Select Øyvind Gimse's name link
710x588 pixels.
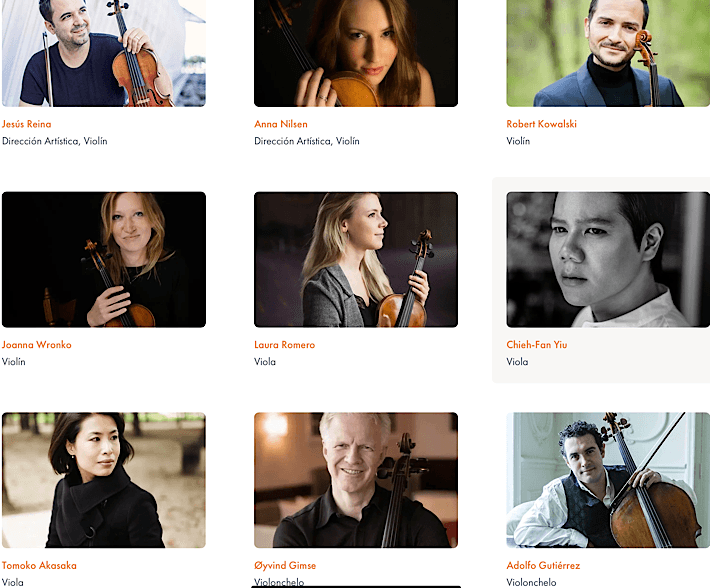285,565
